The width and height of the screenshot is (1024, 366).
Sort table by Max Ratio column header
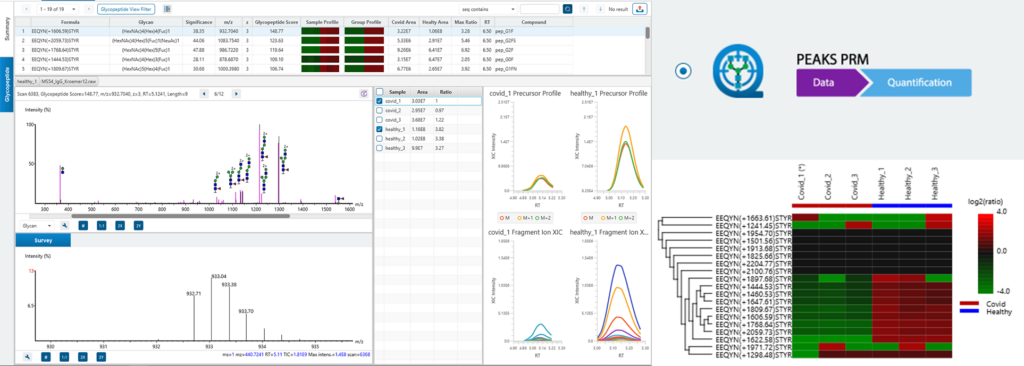[465, 22]
